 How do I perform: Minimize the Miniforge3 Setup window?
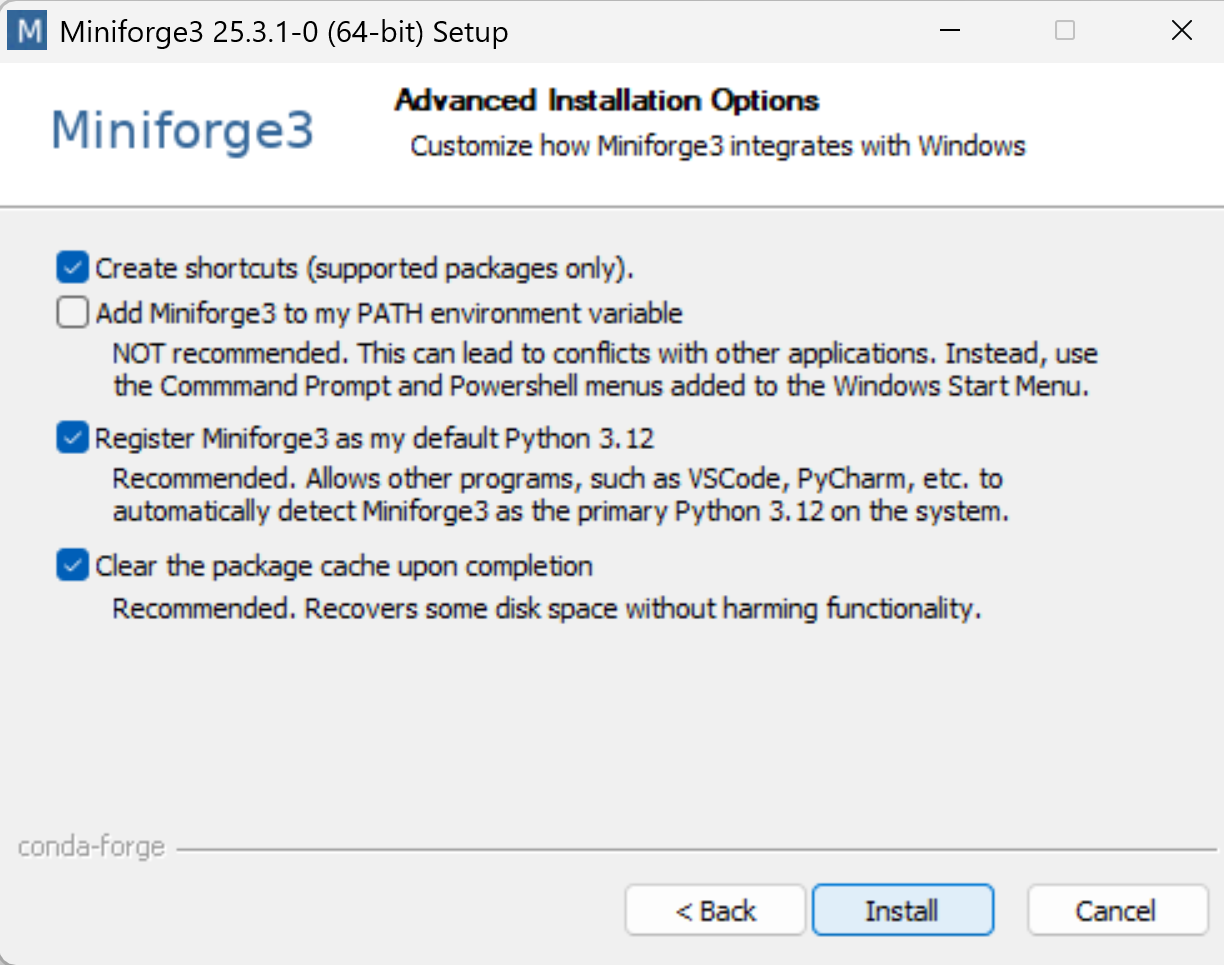coord(948,31)
